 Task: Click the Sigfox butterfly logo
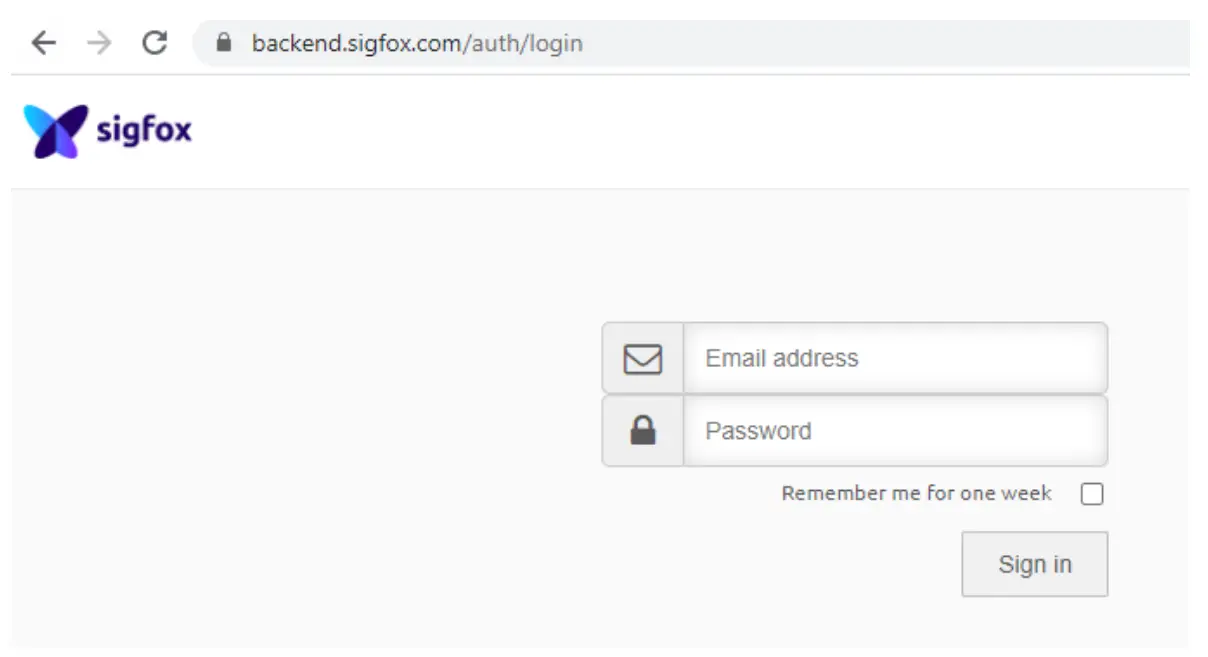pyautogui.click(x=56, y=131)
